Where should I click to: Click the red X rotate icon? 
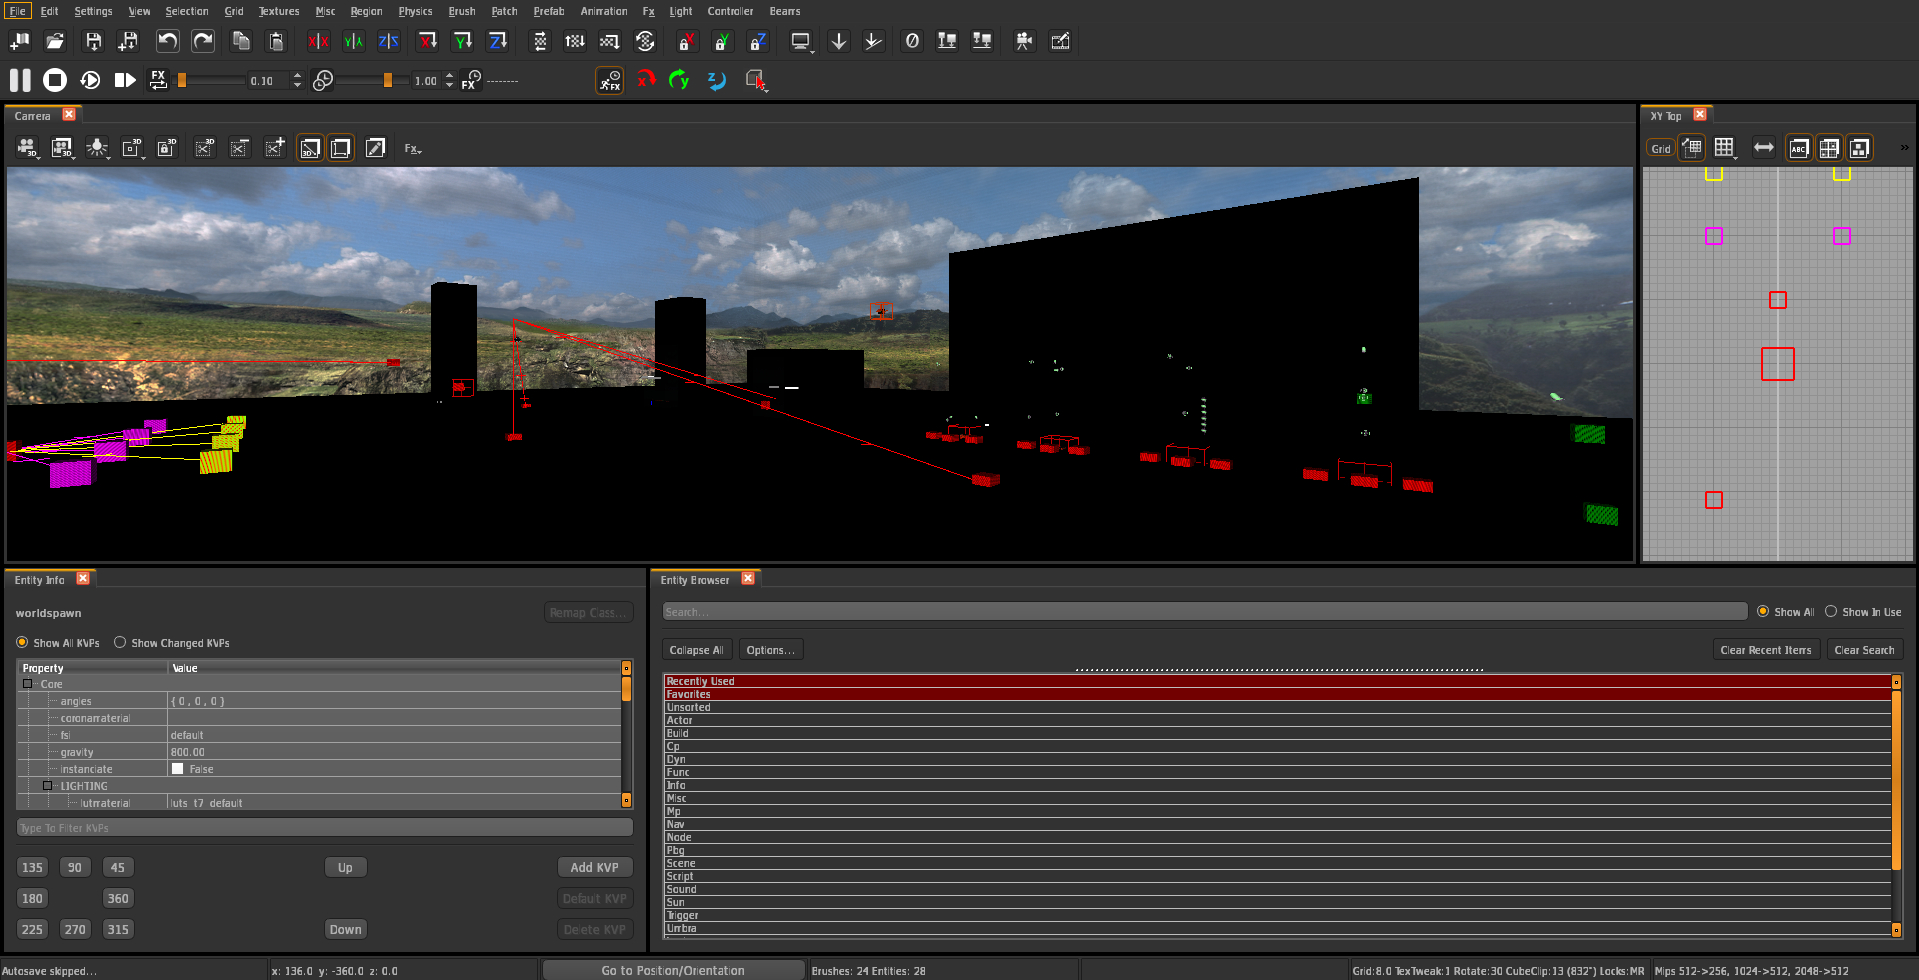(x=646, y=80)
